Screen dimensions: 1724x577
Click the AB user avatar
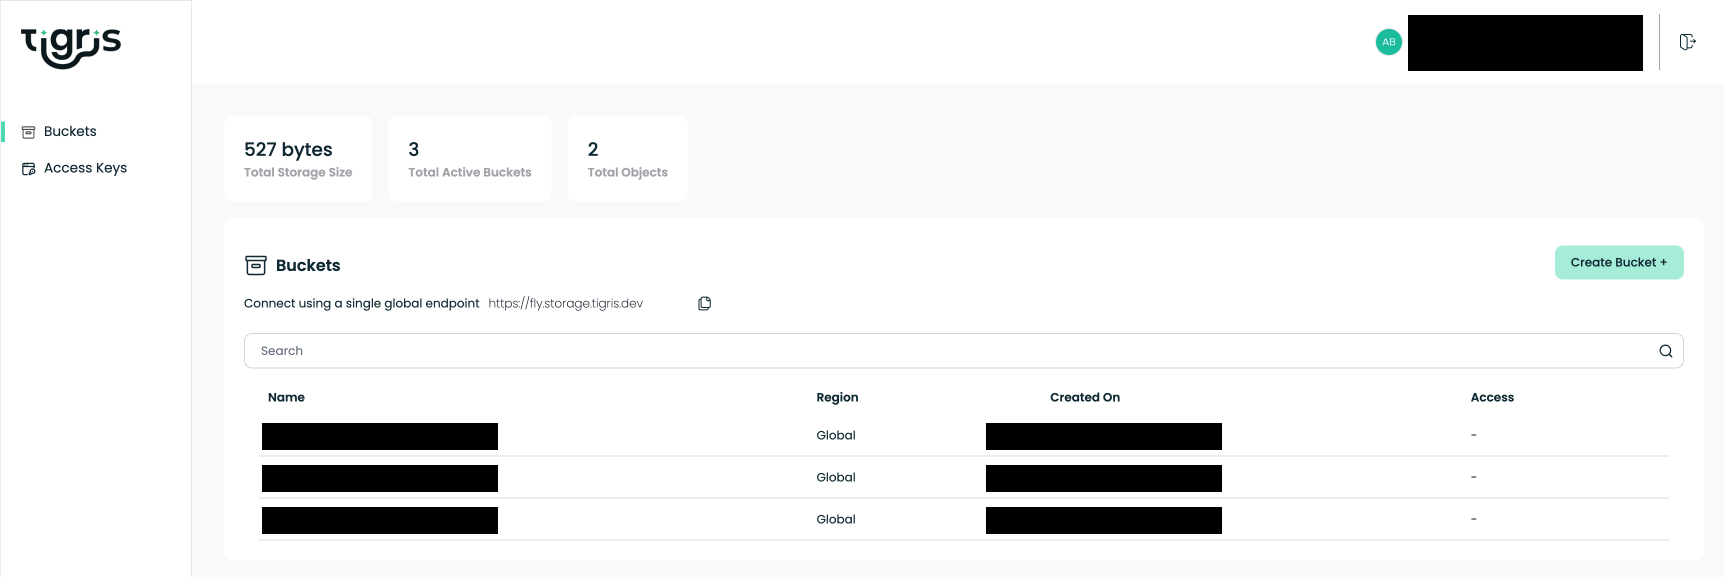[1388, 42]
